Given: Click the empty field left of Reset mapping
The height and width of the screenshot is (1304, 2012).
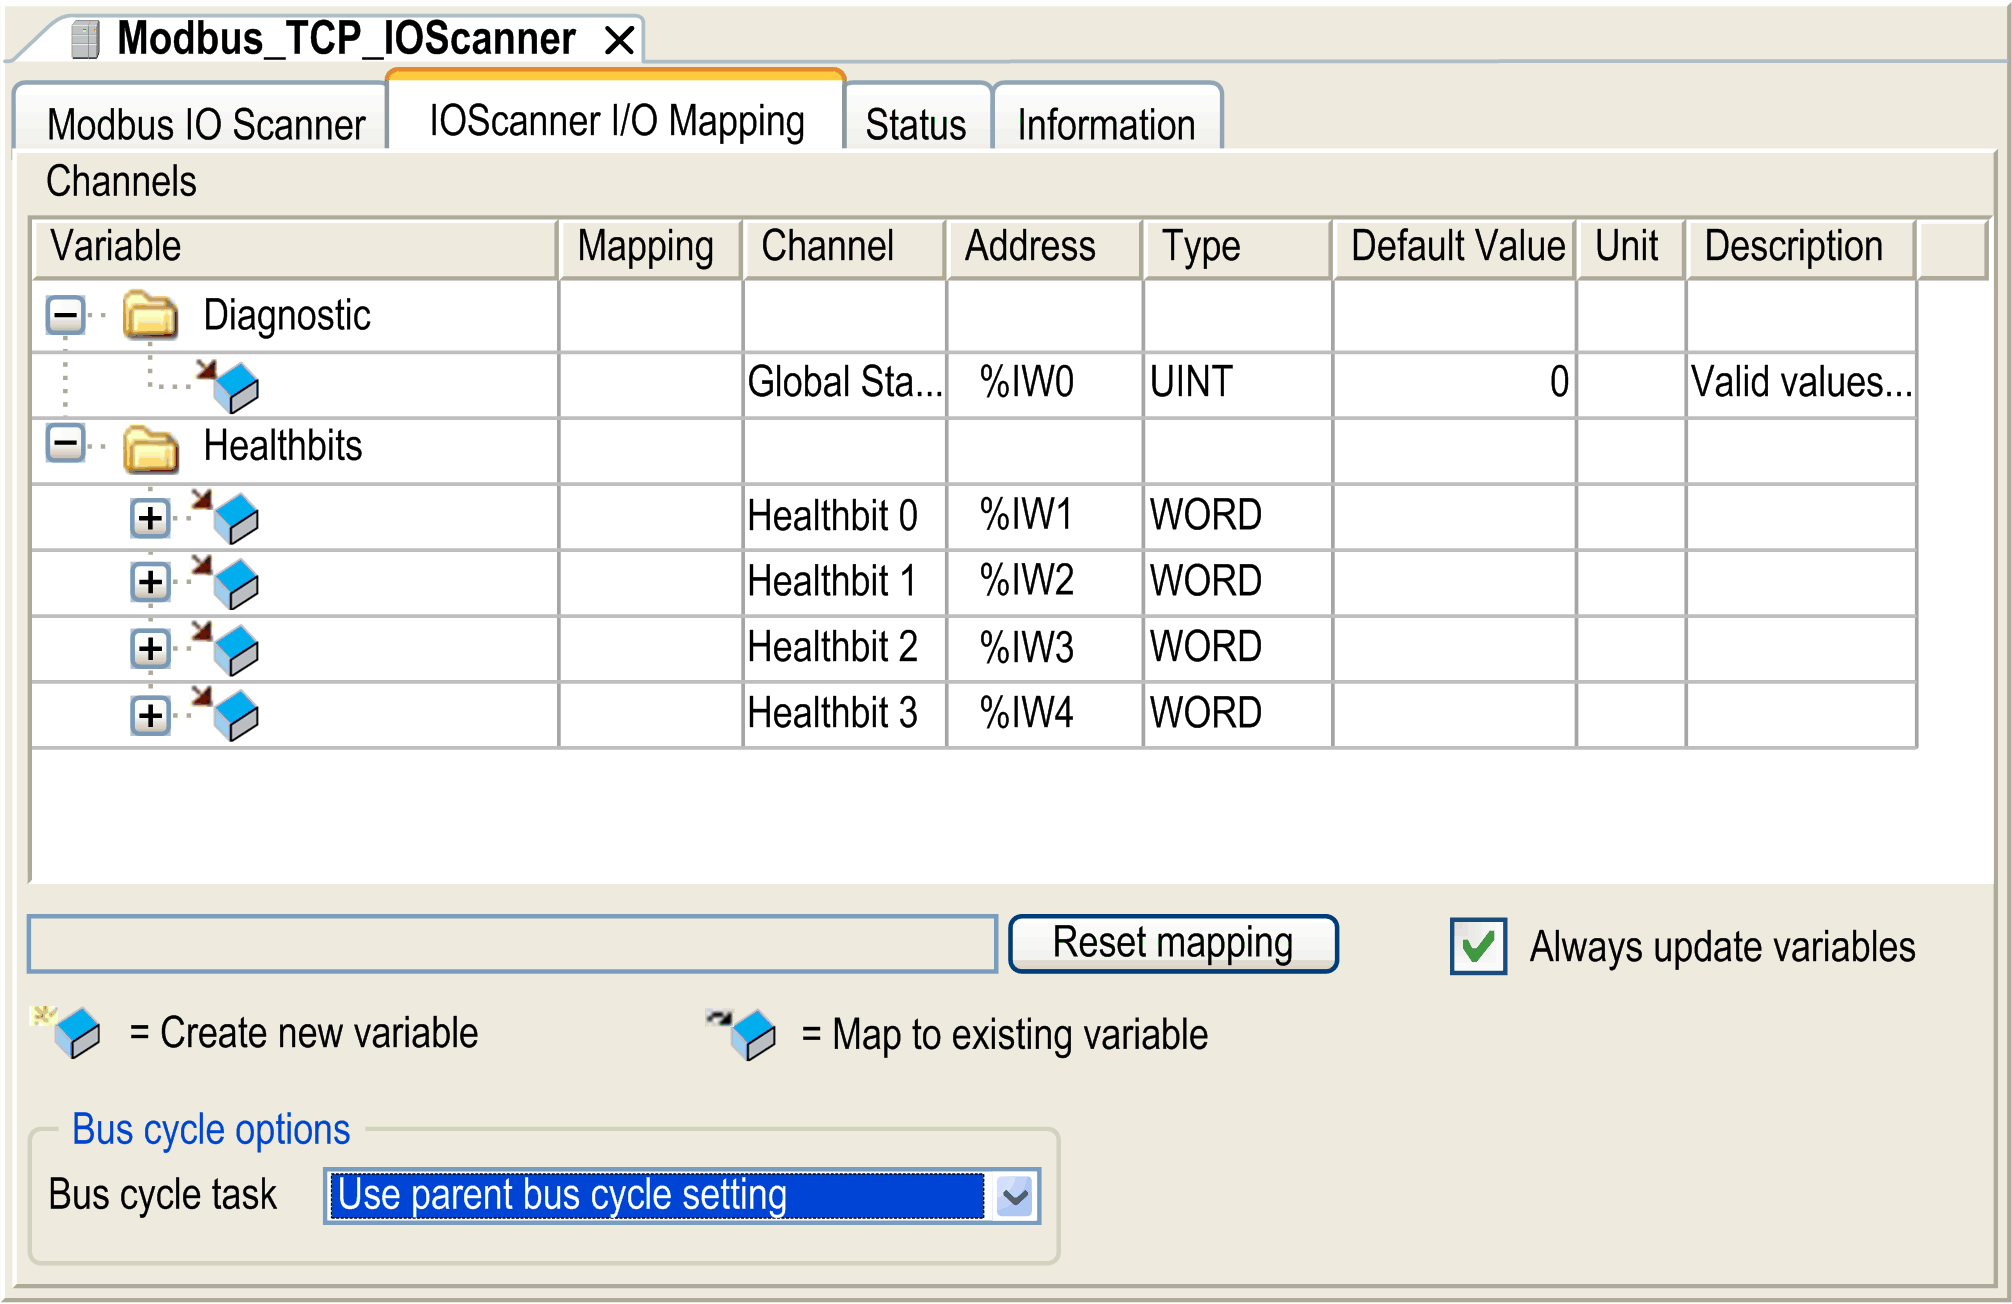Looking at the screenshot, I should tap(512, 943).
